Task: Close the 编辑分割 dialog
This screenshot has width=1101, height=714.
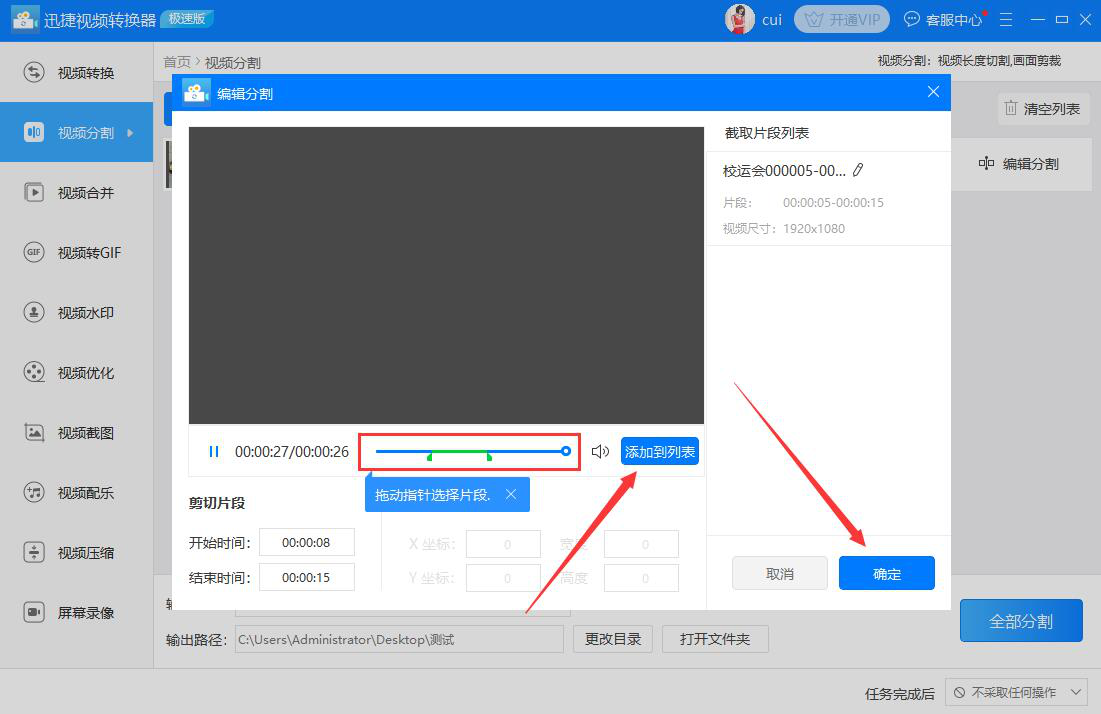Action: [x=933, y=92]
